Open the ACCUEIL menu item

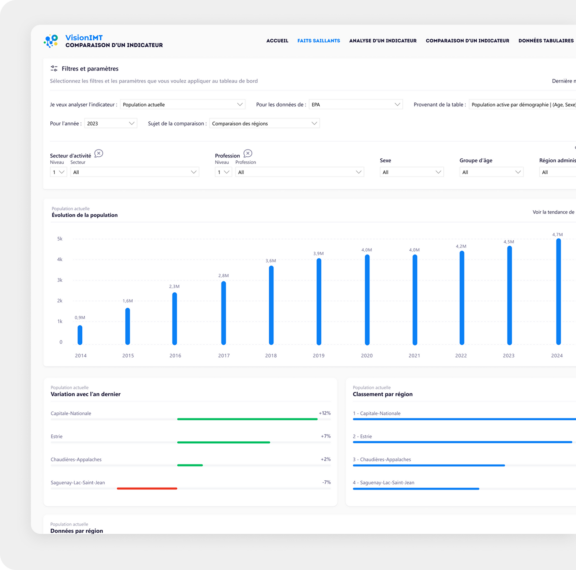coord(277,41)
